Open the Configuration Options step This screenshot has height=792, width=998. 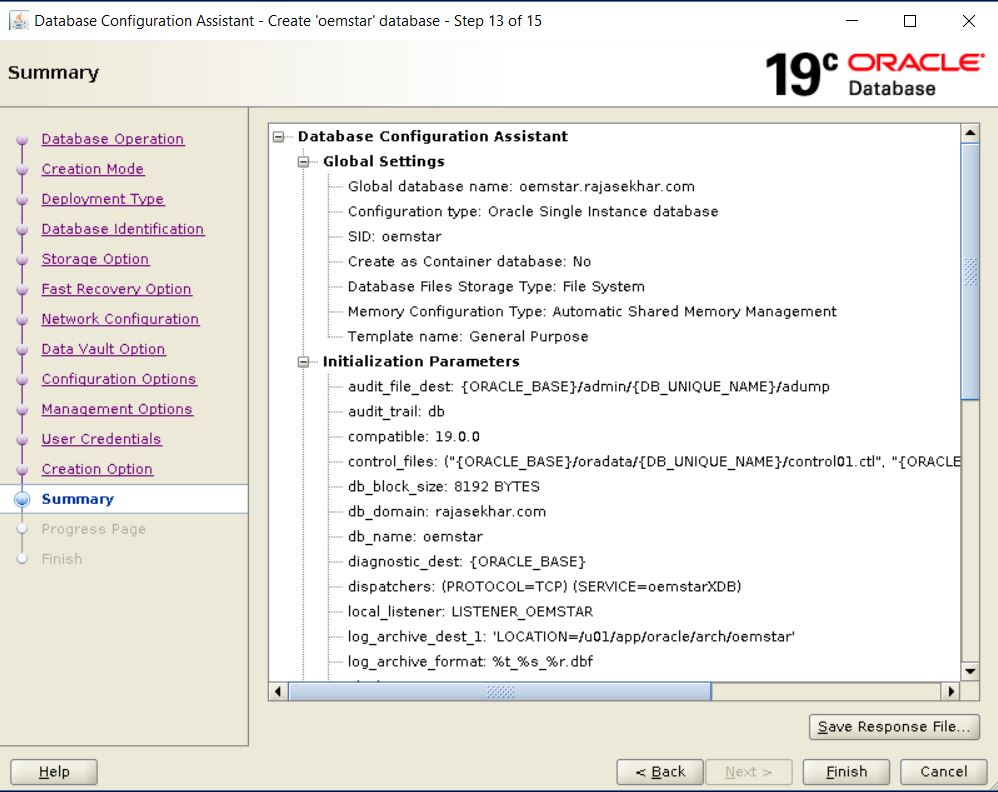point(119,378)
